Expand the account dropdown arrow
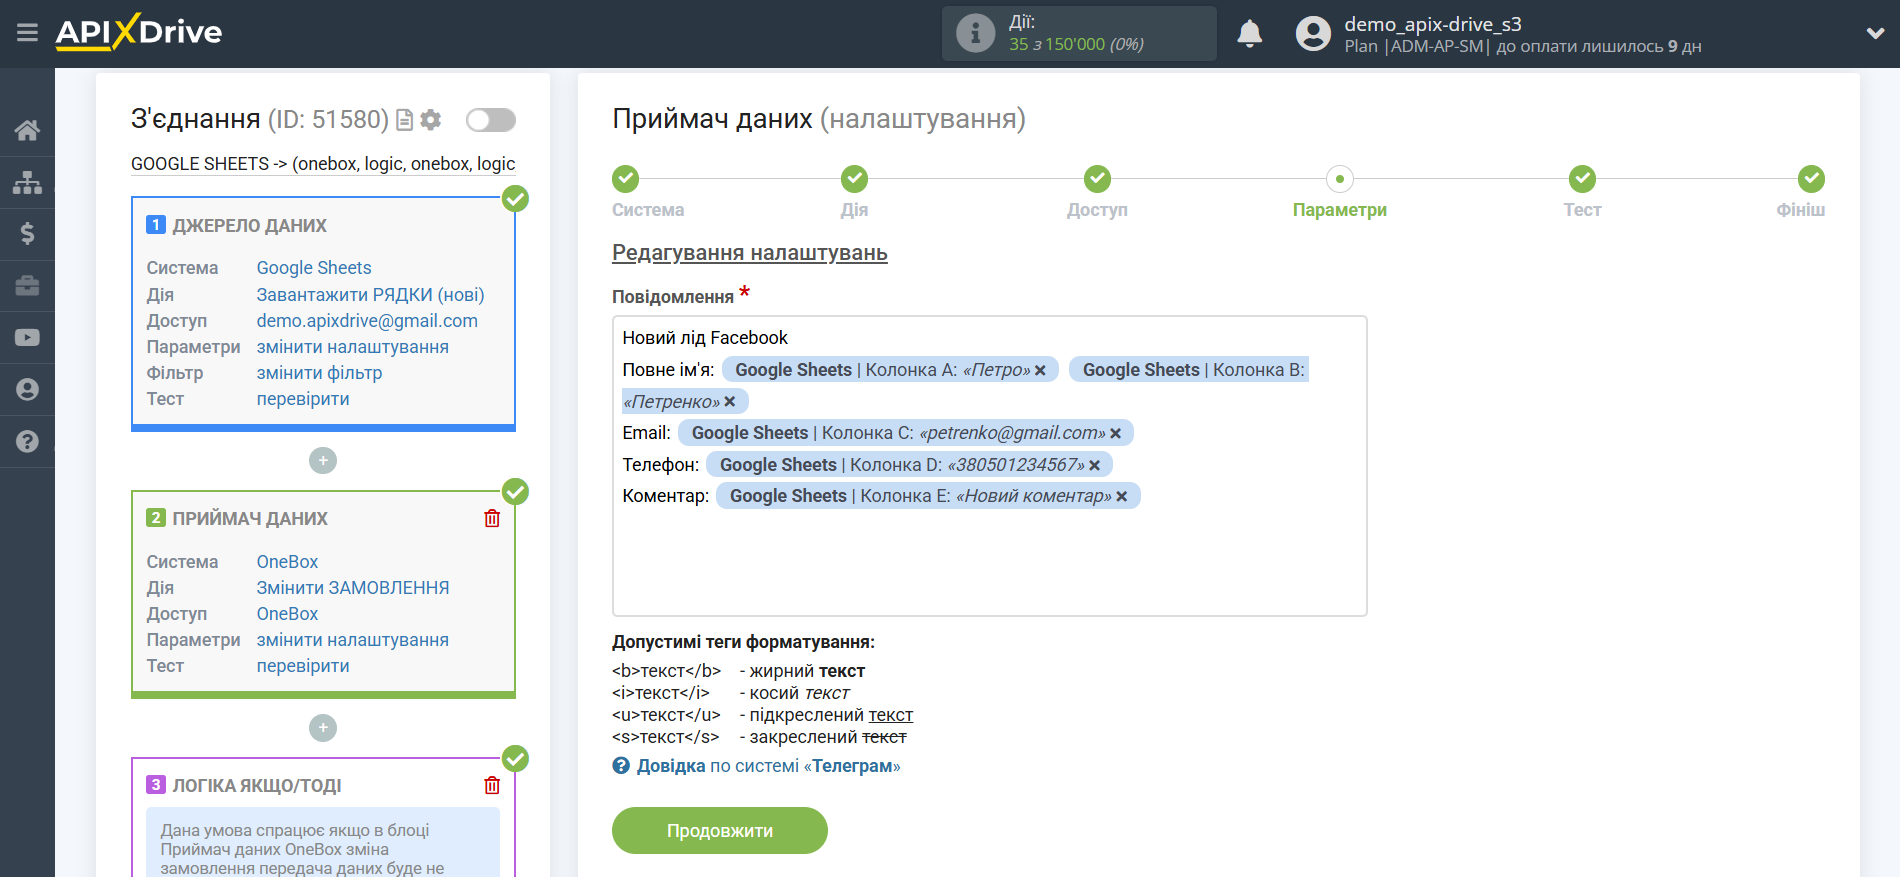 coord(1875,33)
